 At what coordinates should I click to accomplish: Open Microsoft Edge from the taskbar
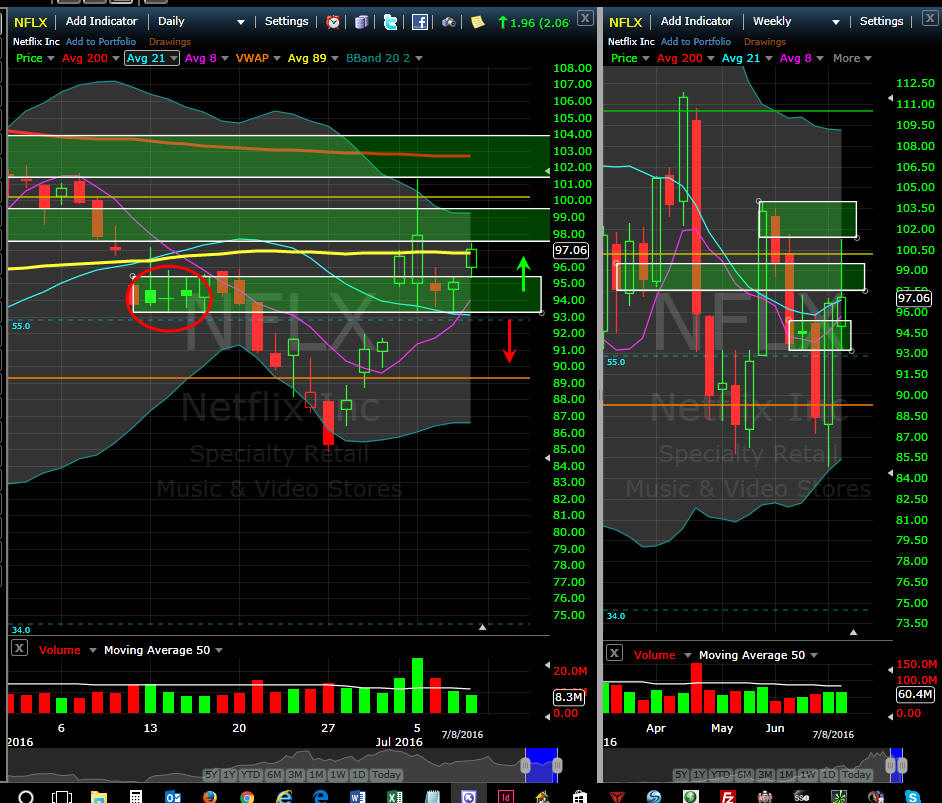point(321,796)
